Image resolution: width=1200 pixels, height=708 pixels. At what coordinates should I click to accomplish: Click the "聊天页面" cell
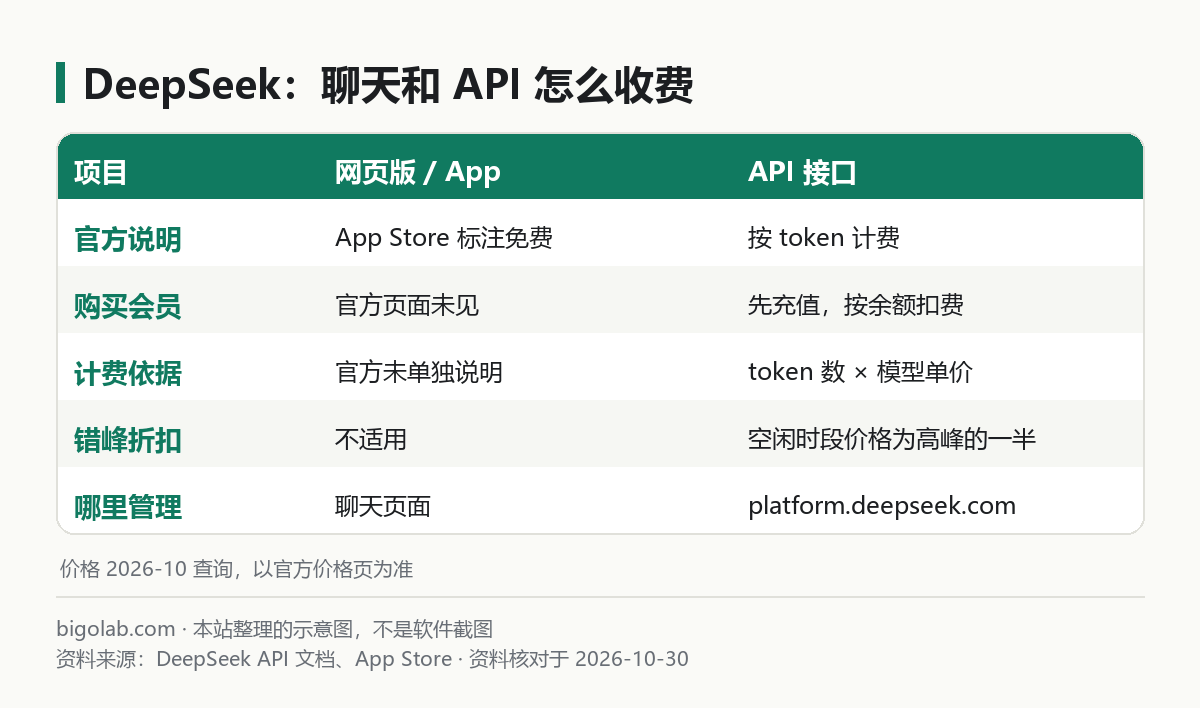pyautogui.click(x=383, y=506)
